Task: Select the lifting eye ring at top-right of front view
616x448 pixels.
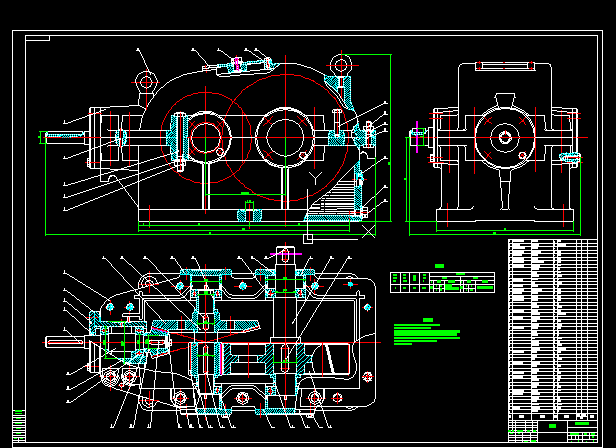Action: tap(341, 65)
